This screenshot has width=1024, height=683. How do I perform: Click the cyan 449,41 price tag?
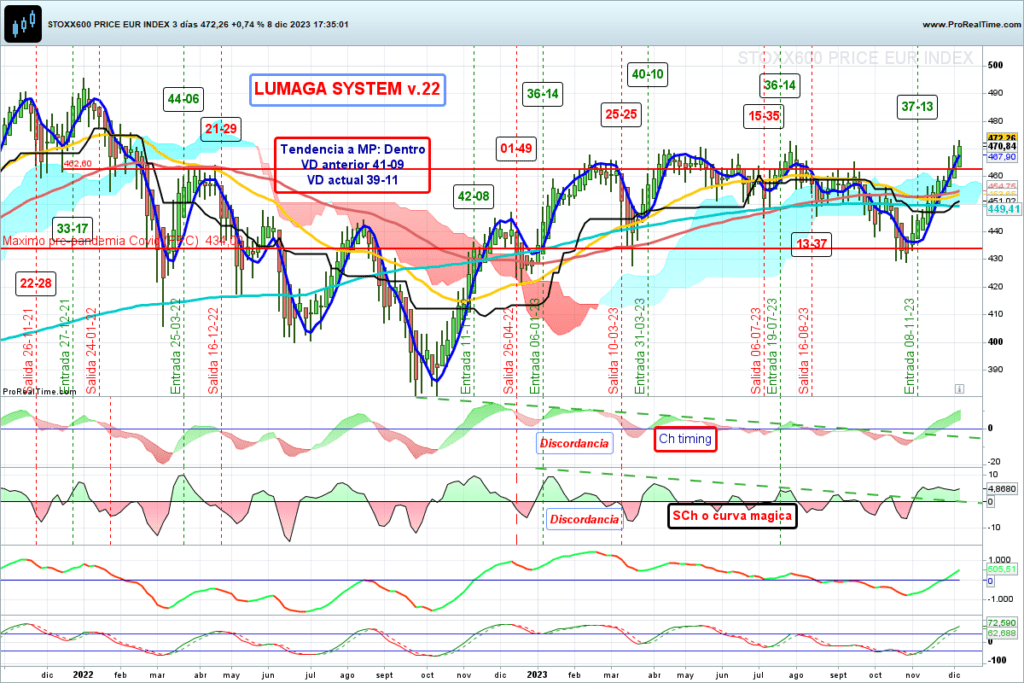pyautogui.click(x=1003, y=209)
